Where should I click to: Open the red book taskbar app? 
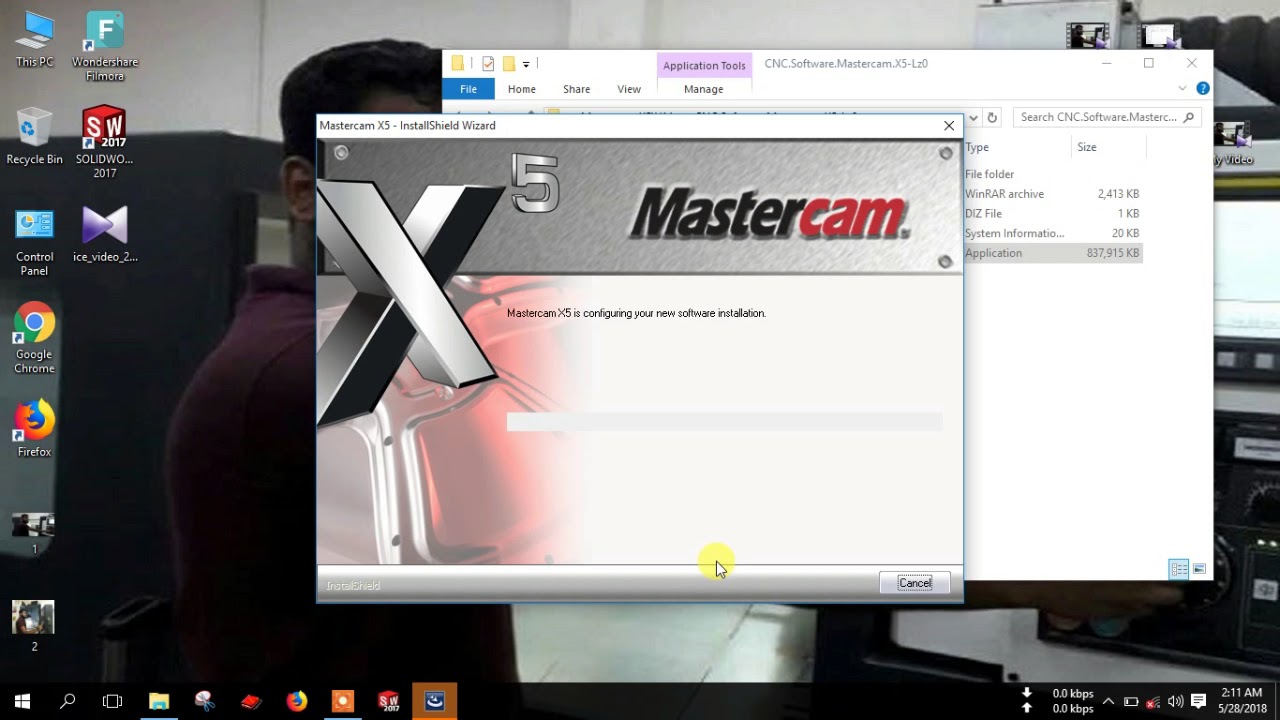(x=251, y=701)
